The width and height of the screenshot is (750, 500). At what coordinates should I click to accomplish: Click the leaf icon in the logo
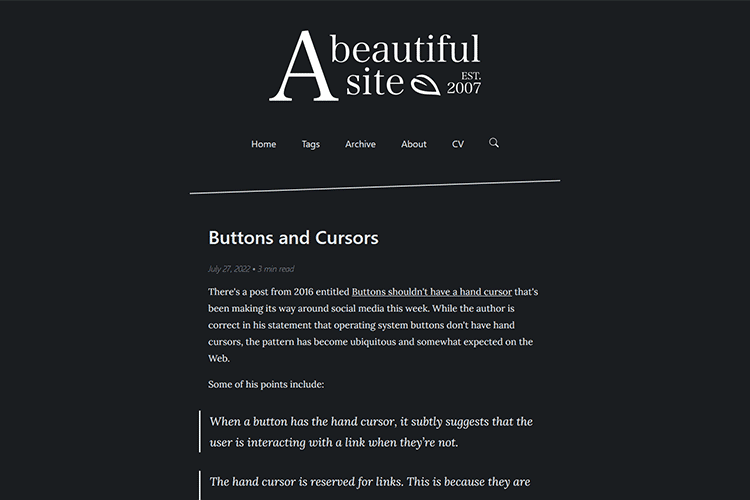pos(427,84)
